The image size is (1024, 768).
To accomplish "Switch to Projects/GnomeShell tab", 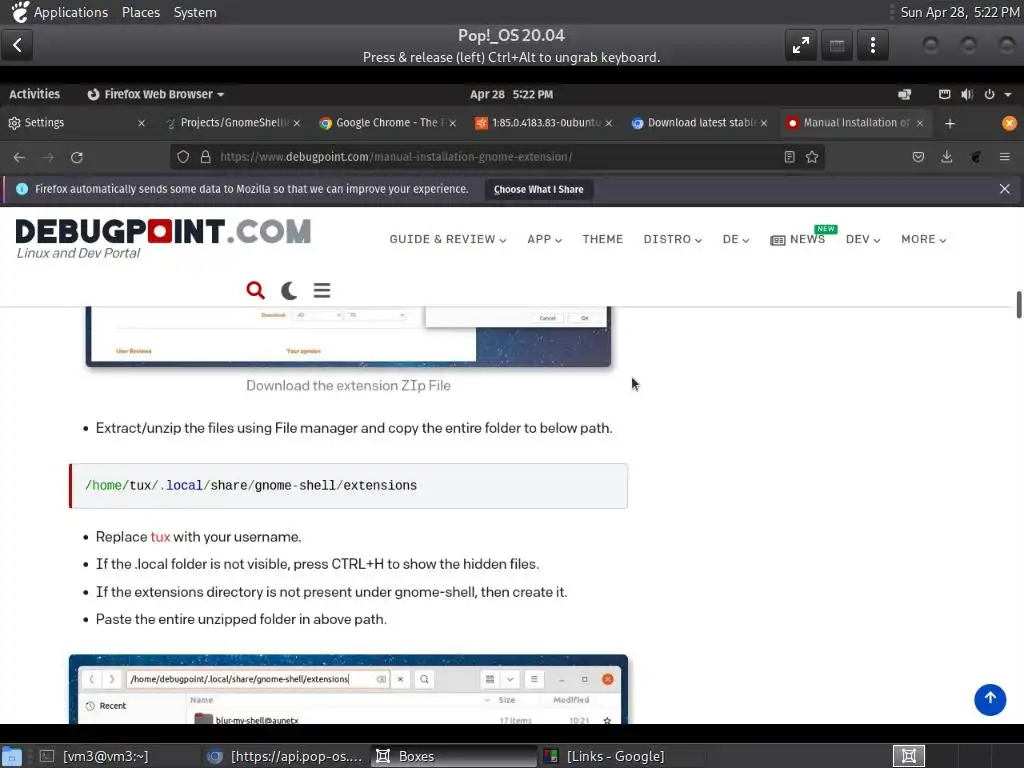I will click(x=232, y=123).
